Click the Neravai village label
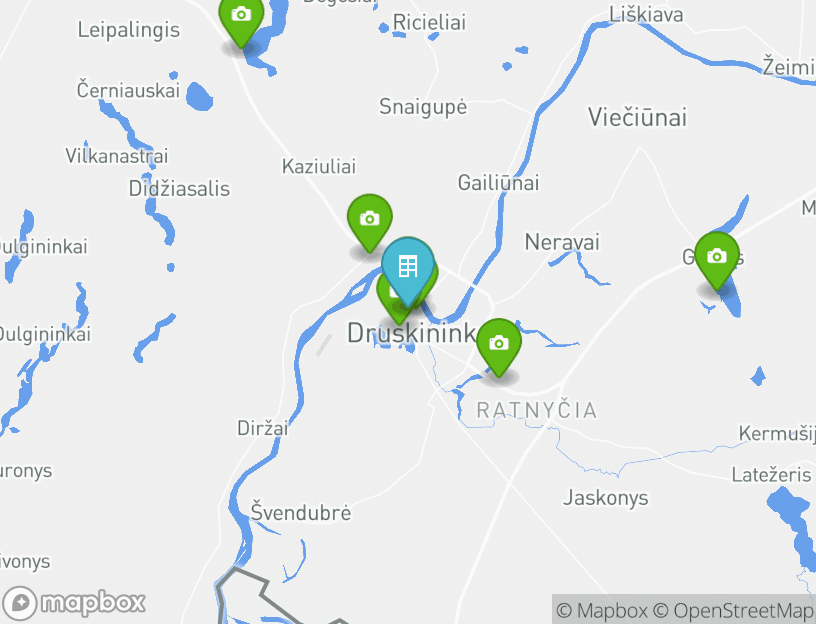The height and width of the screenshot is (624, 816). coord(562,242)
